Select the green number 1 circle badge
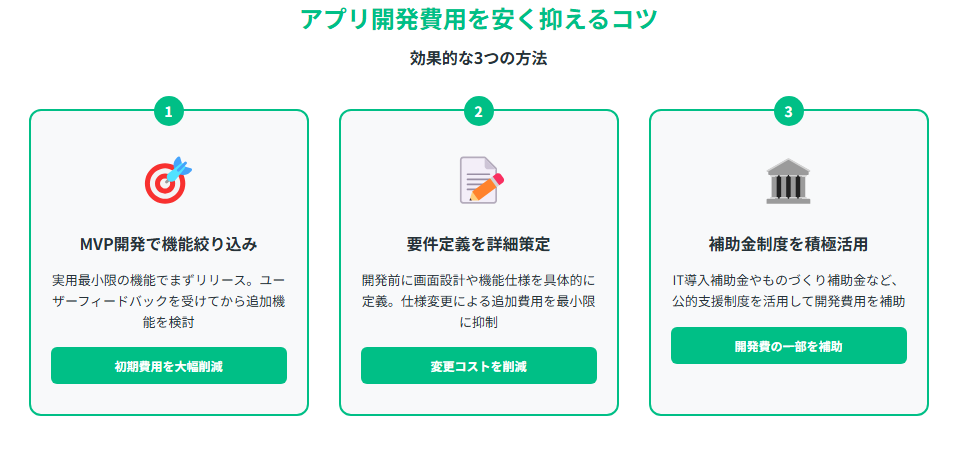Image resolution: width=972 pixels, height=450 pixels. [169, 112]
